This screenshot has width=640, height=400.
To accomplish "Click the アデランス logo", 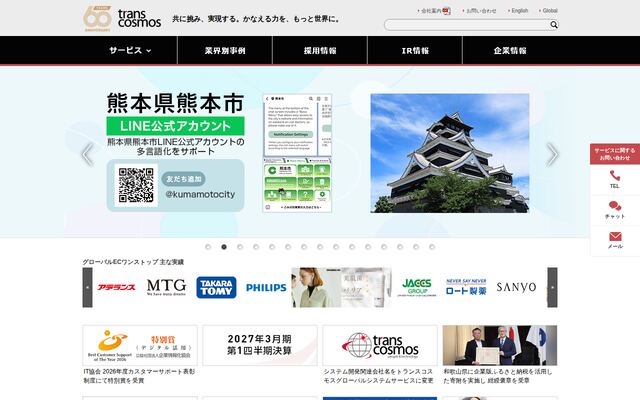I will click(x=116, y=287).
